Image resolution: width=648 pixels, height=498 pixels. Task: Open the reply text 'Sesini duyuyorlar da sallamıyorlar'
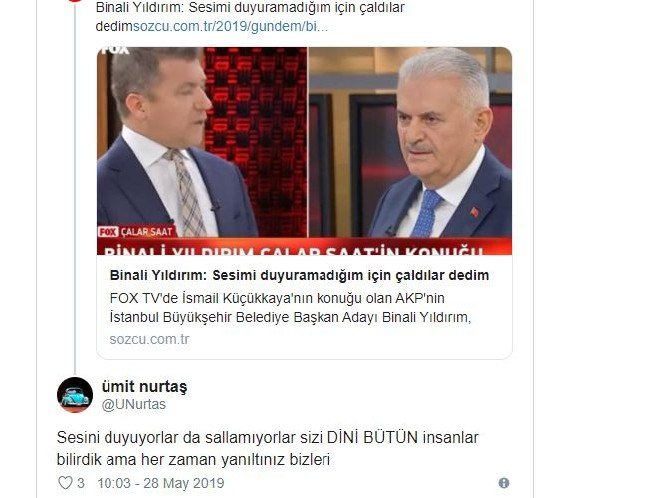pos(267,448)
